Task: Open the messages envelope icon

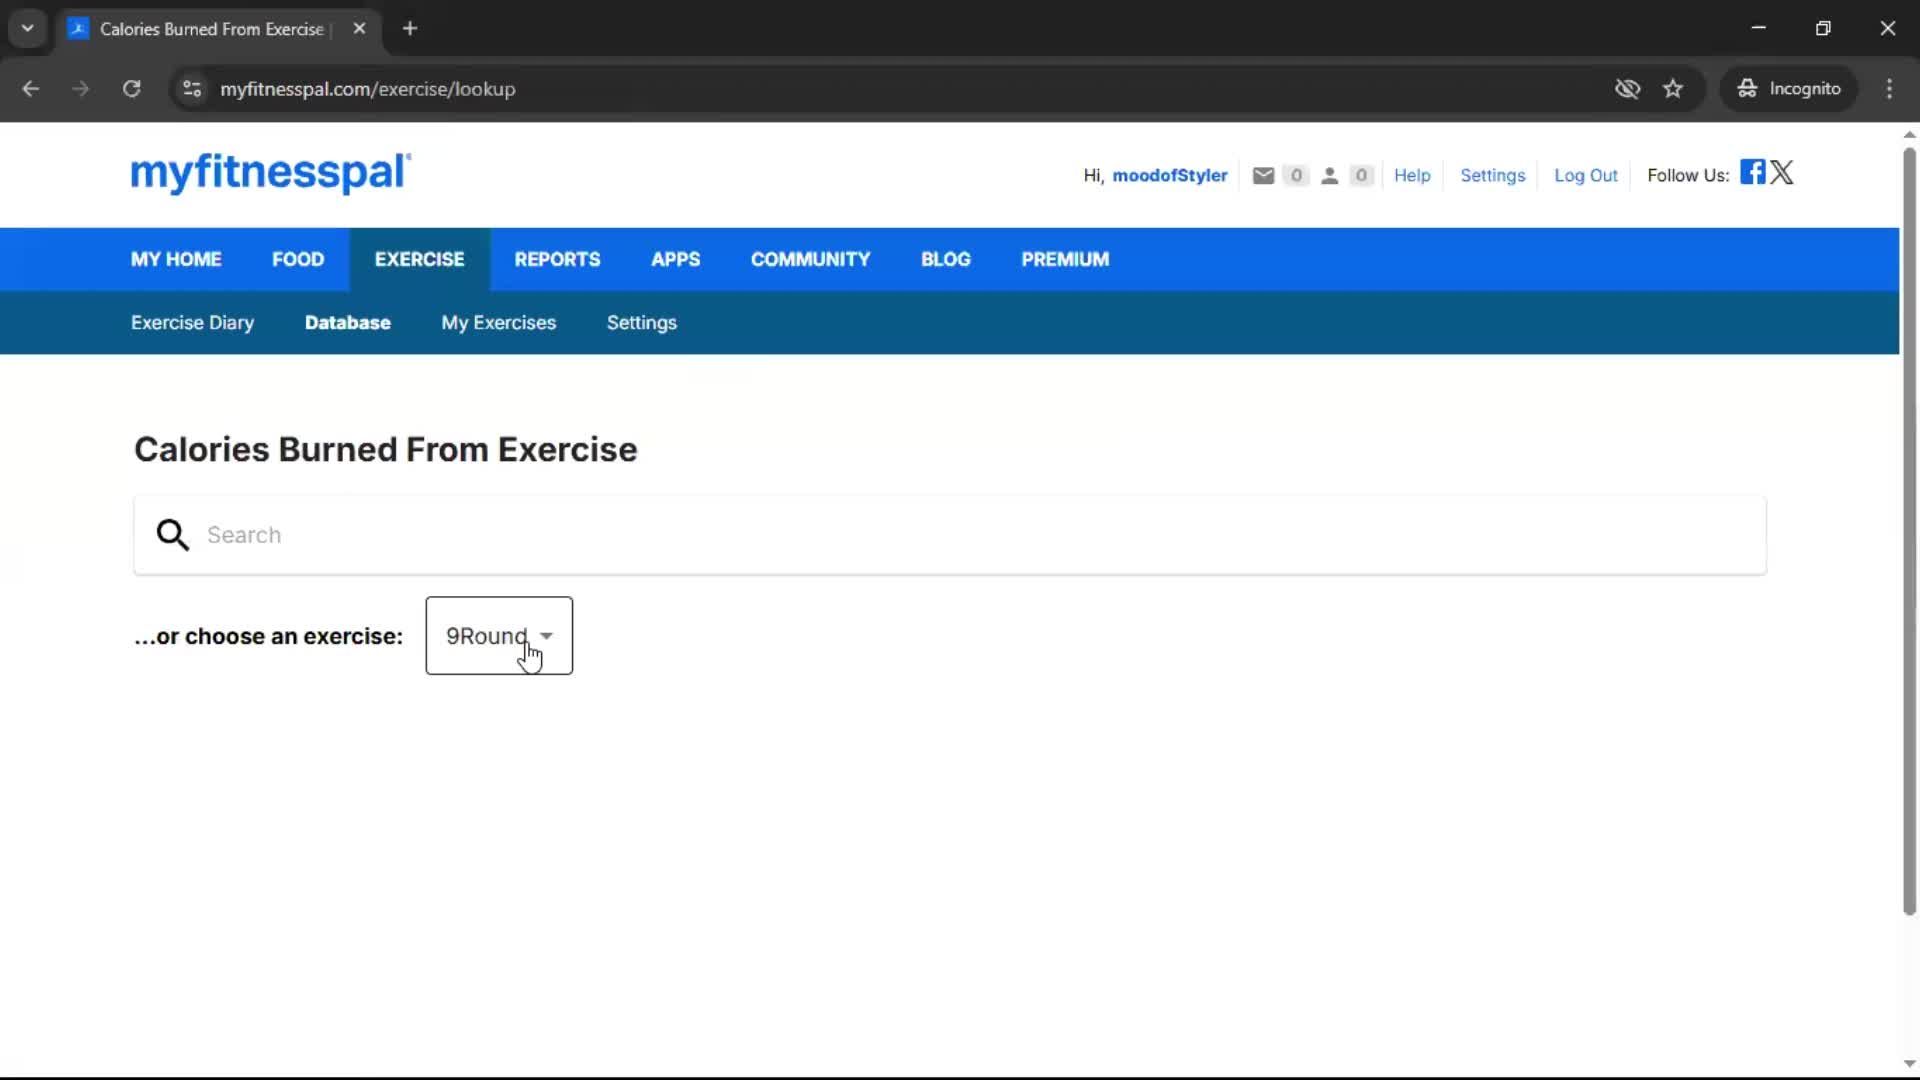Action: [1264, 175]
